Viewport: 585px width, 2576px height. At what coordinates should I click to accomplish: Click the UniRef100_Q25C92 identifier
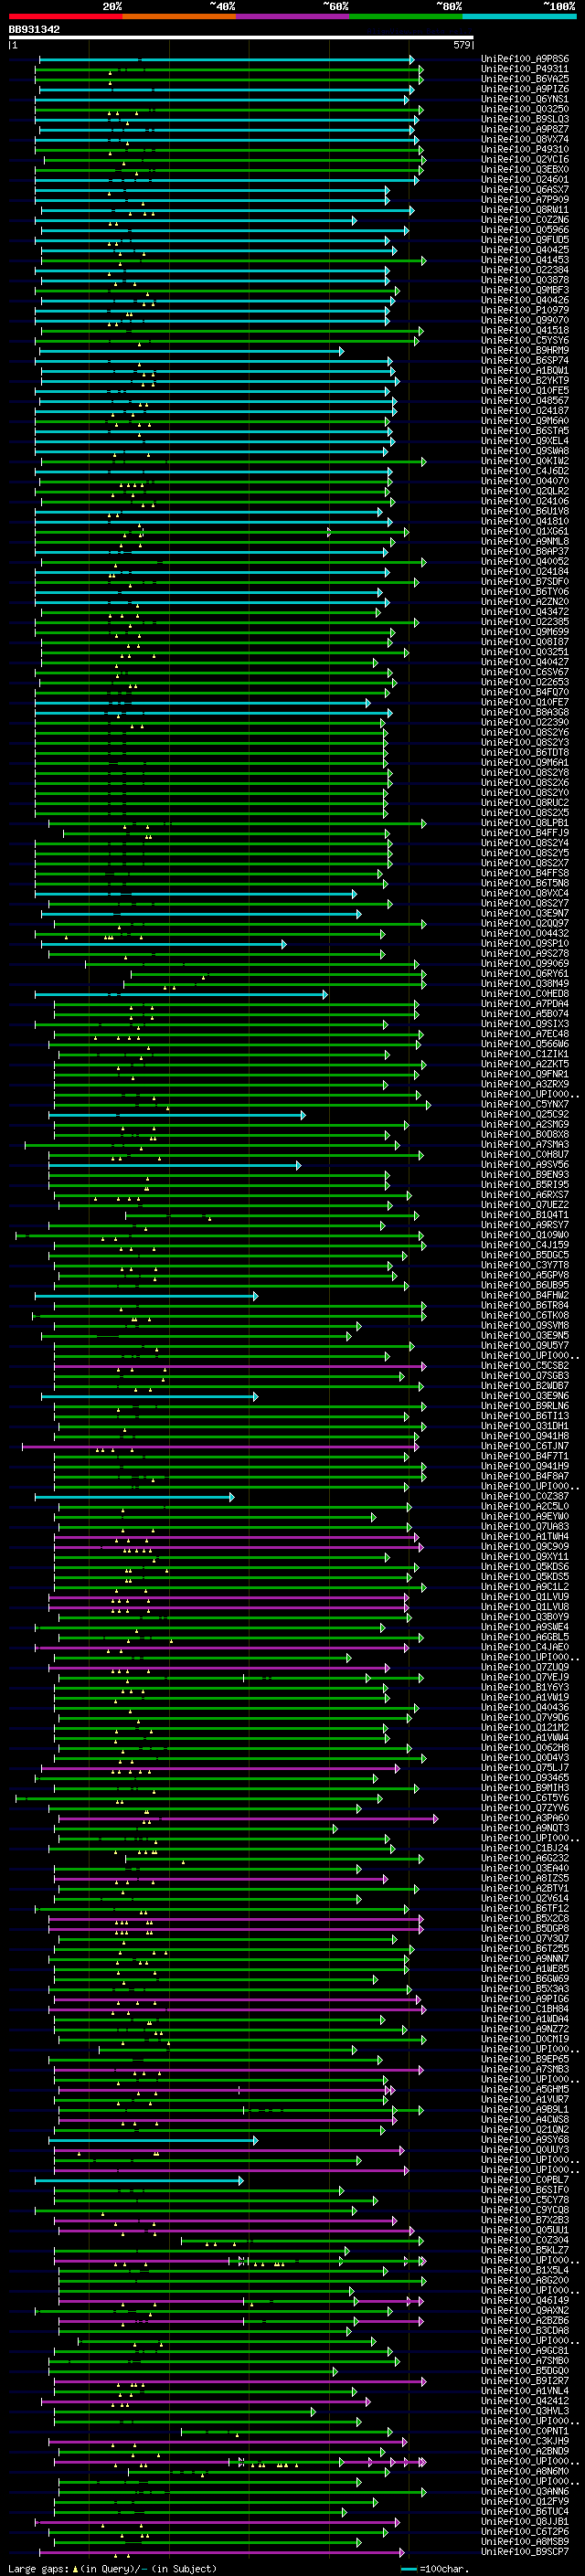(525, 1114)
